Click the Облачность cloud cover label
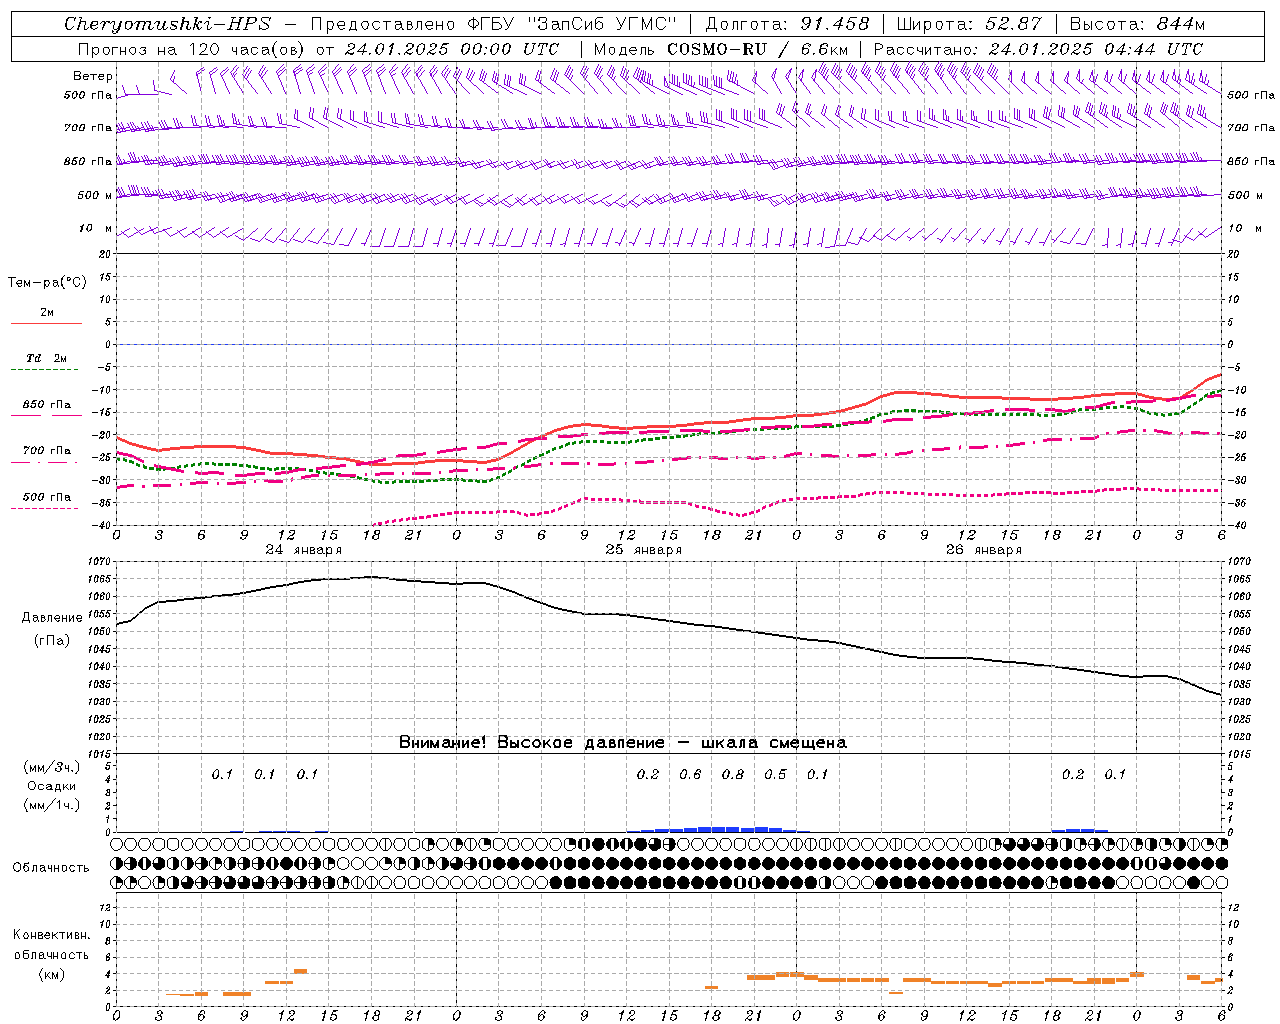Screen dimensions: 1280x1024 (x=51, y=868)
